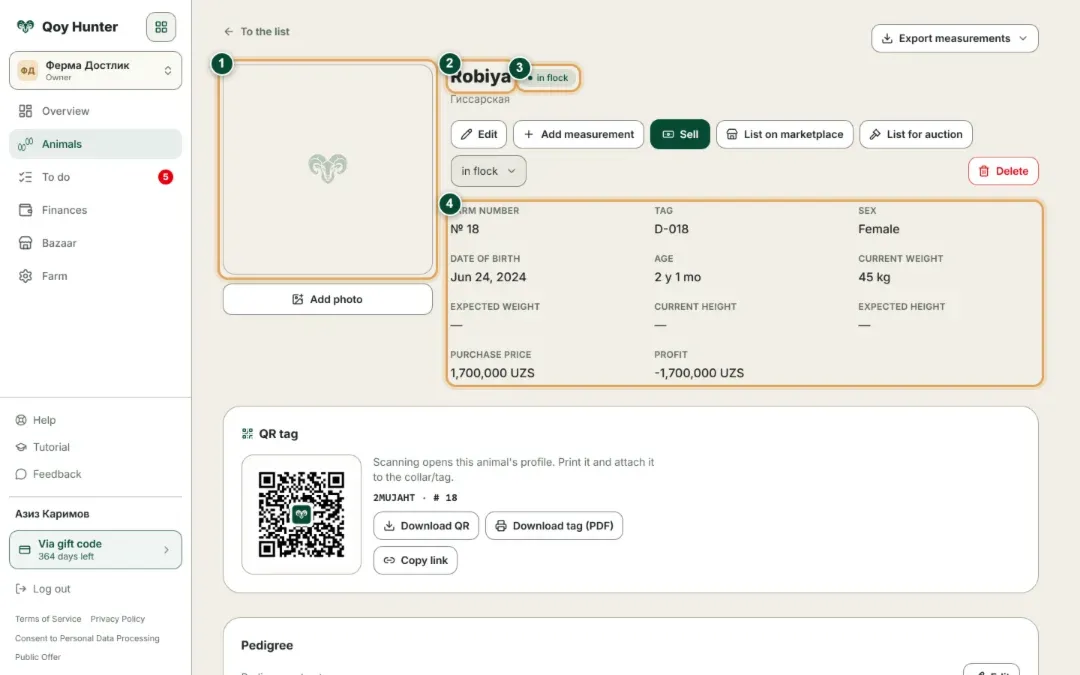Go back via To the list

pyautogui.click(x=256, y=32)
